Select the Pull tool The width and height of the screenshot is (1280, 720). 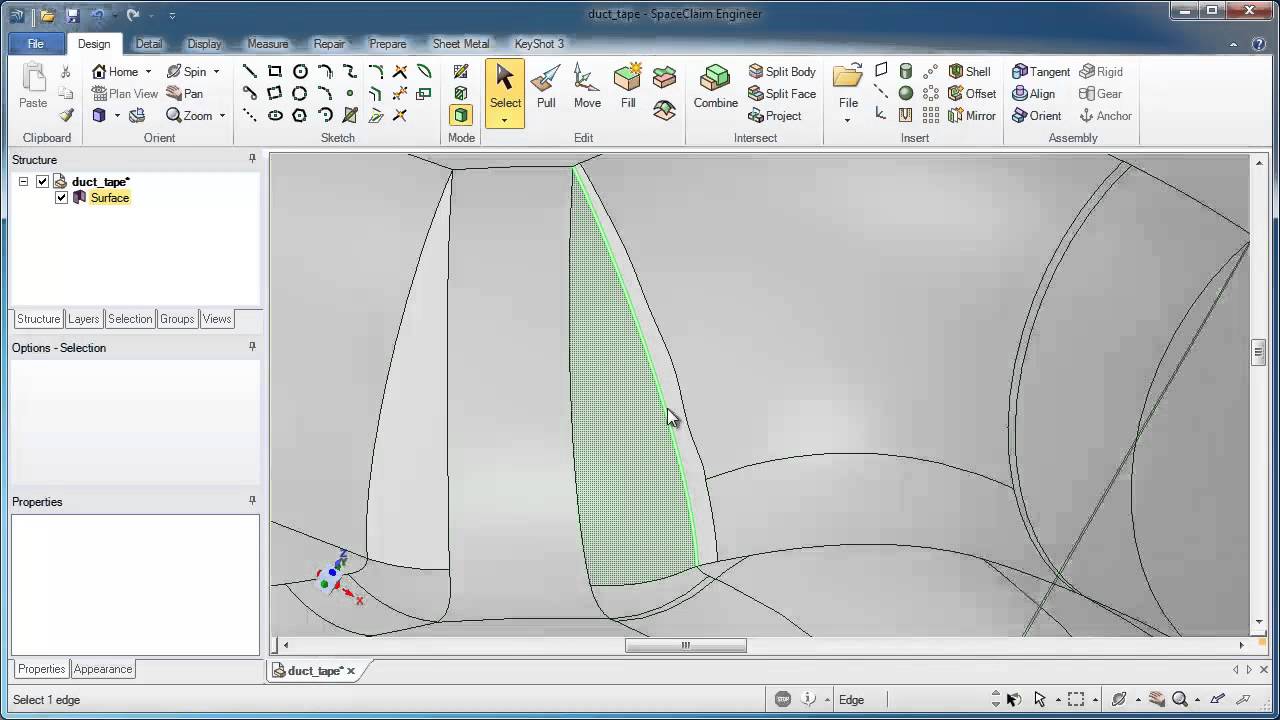[546, 87]
